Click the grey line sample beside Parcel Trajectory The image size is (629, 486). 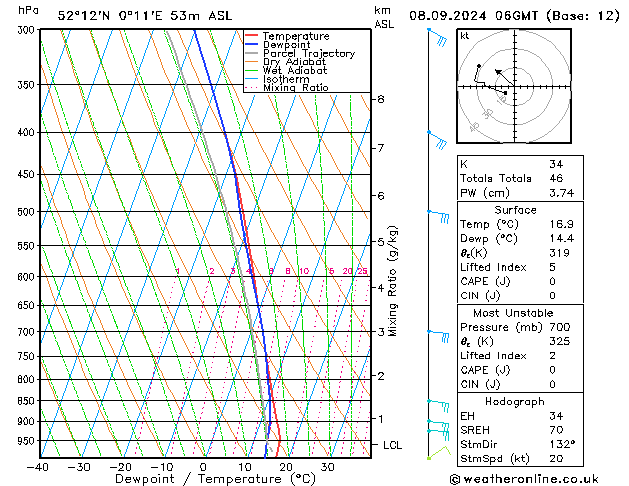[x=252, y=53]
